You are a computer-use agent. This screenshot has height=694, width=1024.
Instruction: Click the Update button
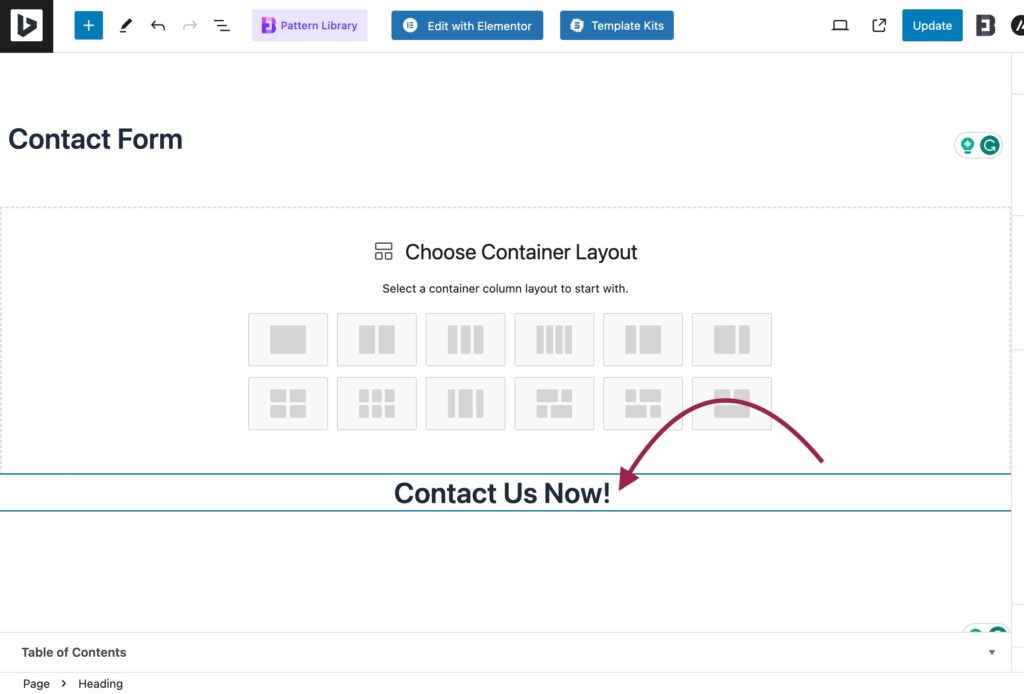pos(932,25)
